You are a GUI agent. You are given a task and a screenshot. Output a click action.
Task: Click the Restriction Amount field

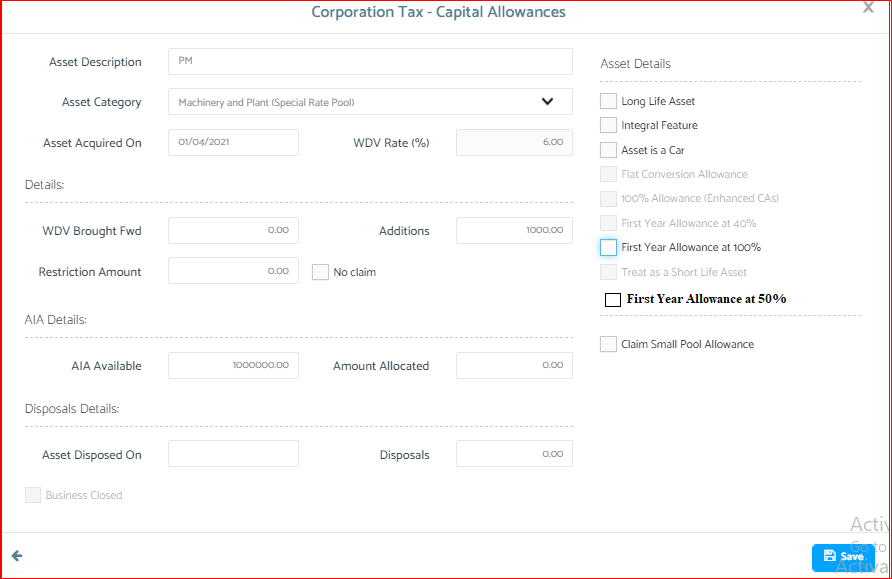(x=233, y=271)
